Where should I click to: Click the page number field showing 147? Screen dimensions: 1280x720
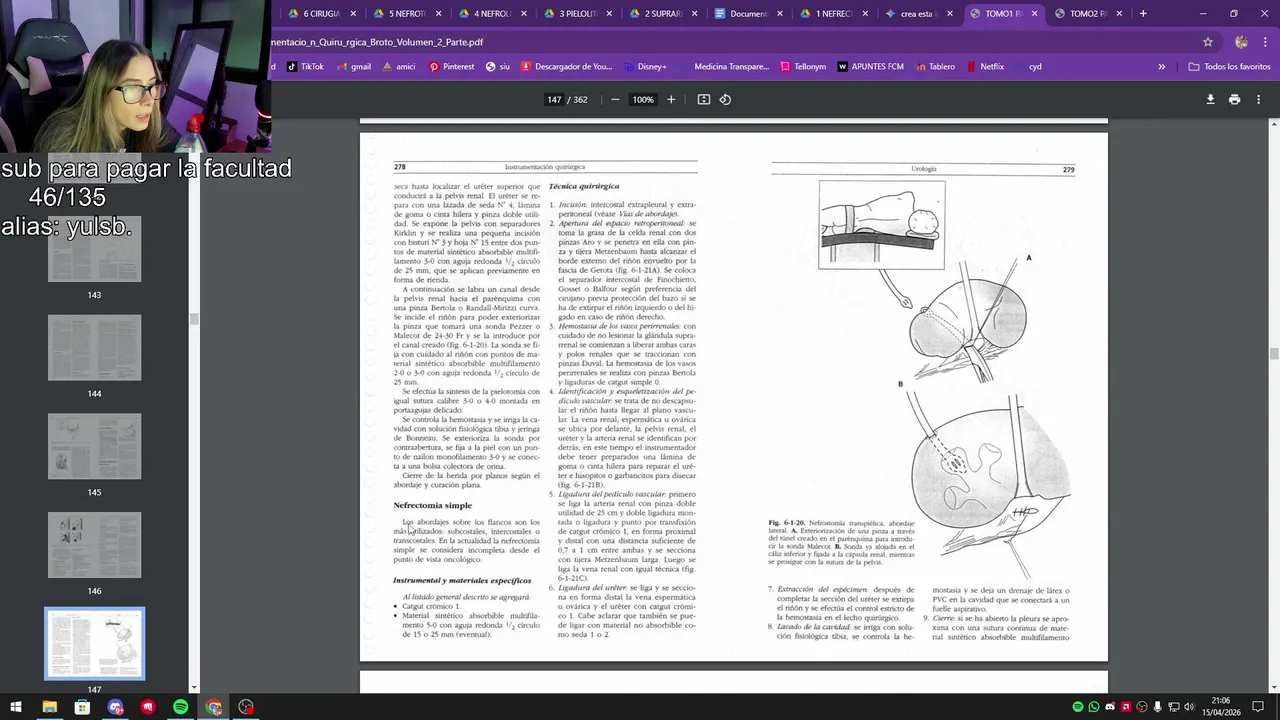coord(553,100)
